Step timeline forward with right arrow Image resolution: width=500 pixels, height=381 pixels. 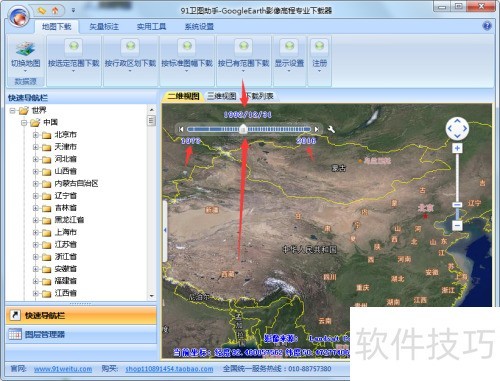(317, 129)
